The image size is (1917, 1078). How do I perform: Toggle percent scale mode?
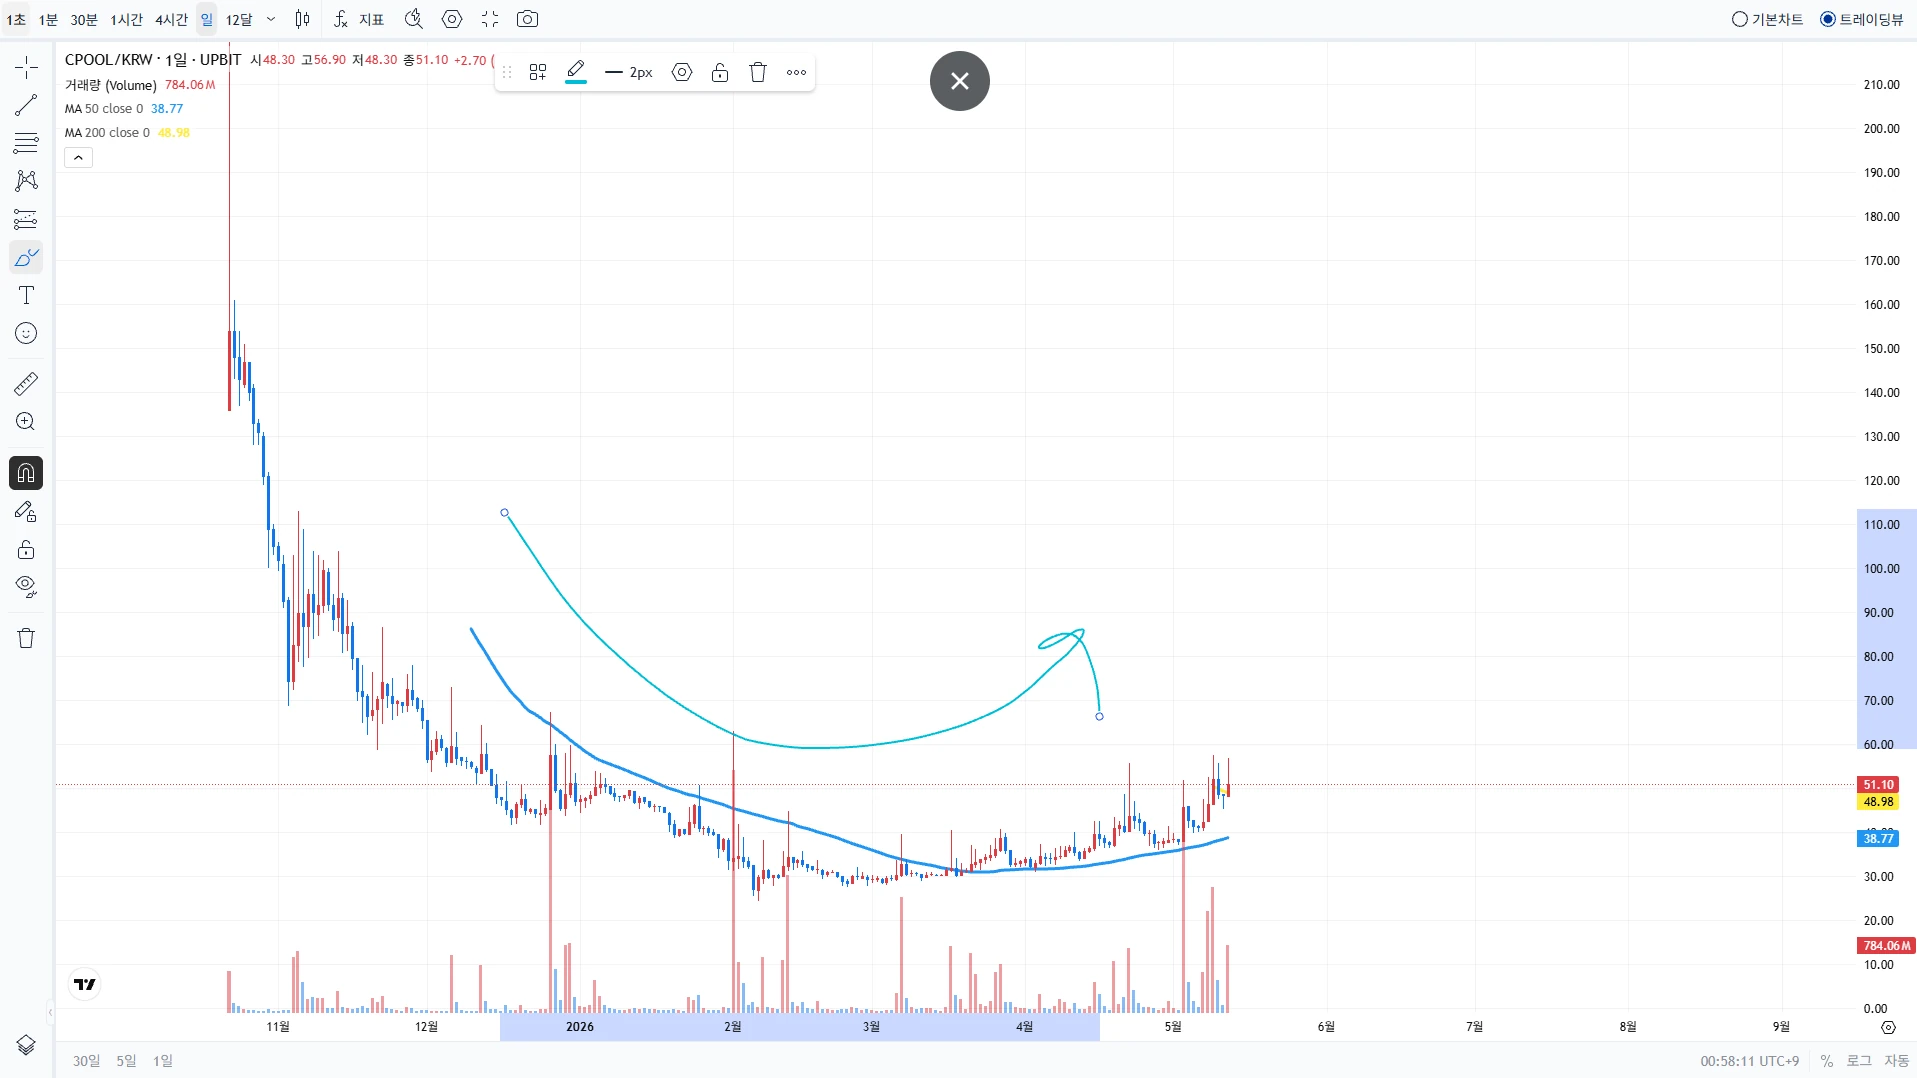1826,1061
